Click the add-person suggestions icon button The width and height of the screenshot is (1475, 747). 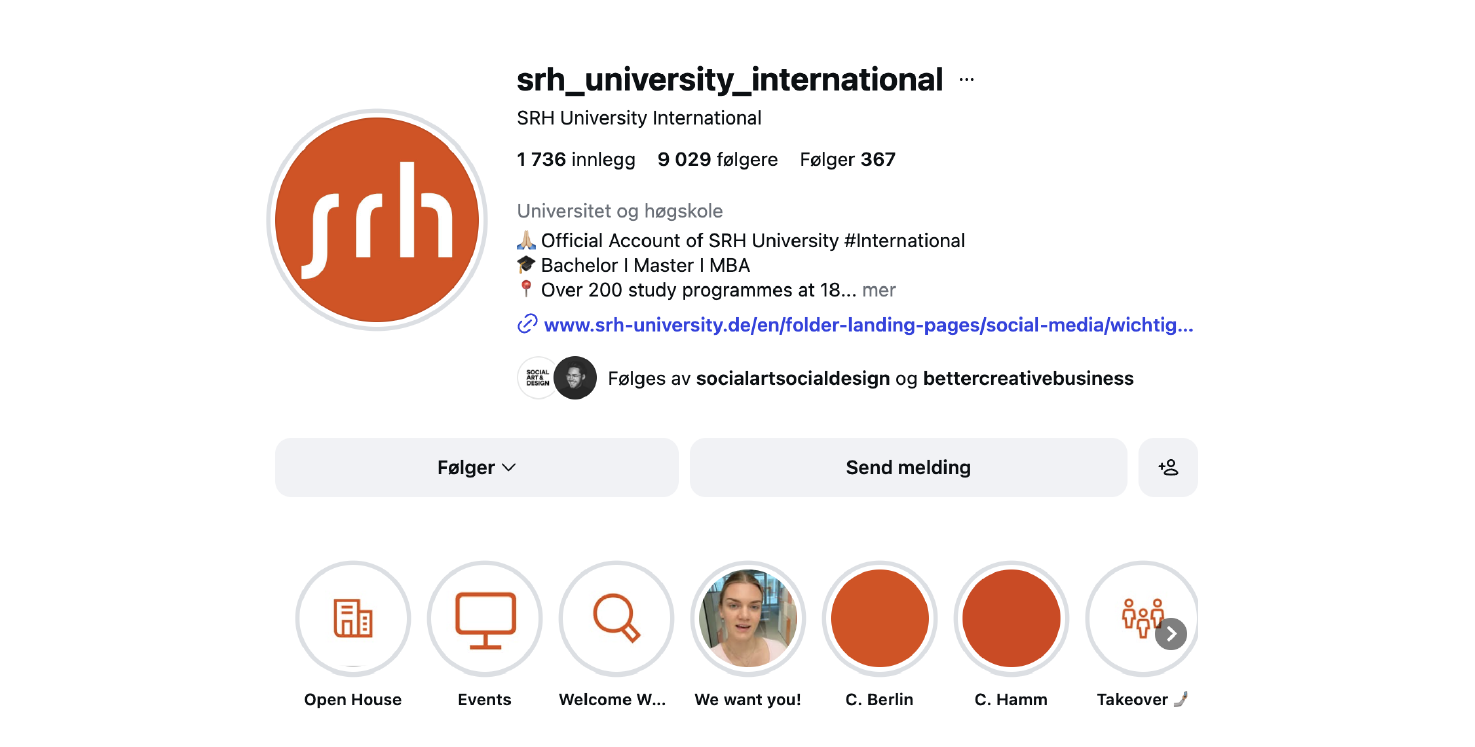coord(1168,467)
